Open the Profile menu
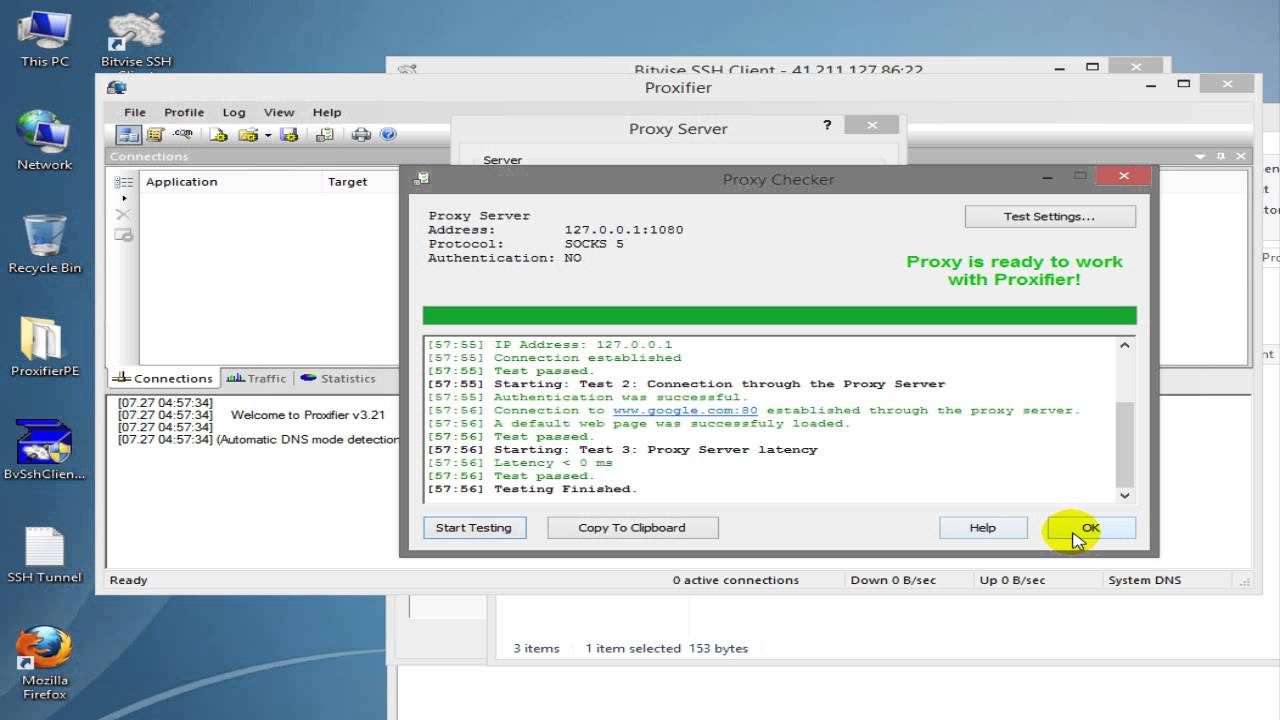The image size is (1280, 720). [x=184, y=112]
